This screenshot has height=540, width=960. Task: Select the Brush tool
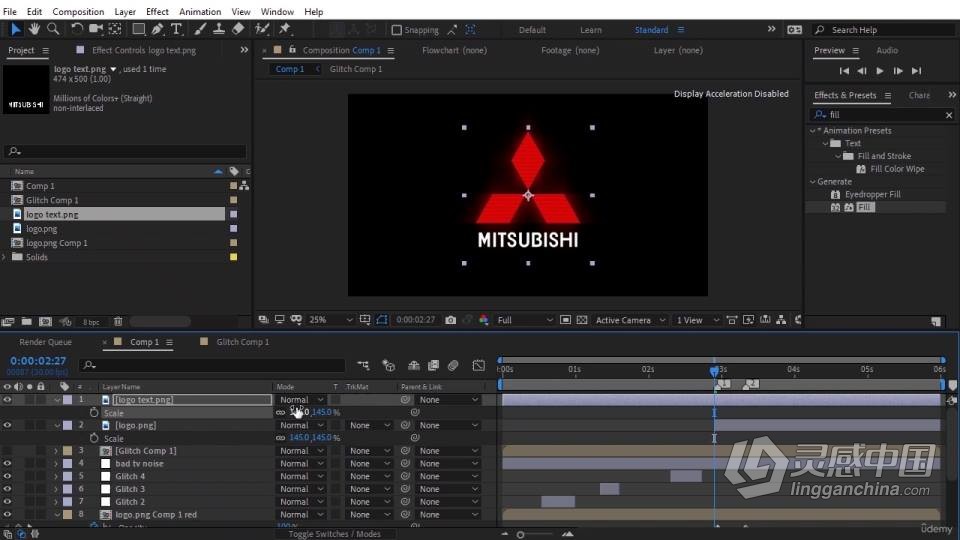(200, 29)
